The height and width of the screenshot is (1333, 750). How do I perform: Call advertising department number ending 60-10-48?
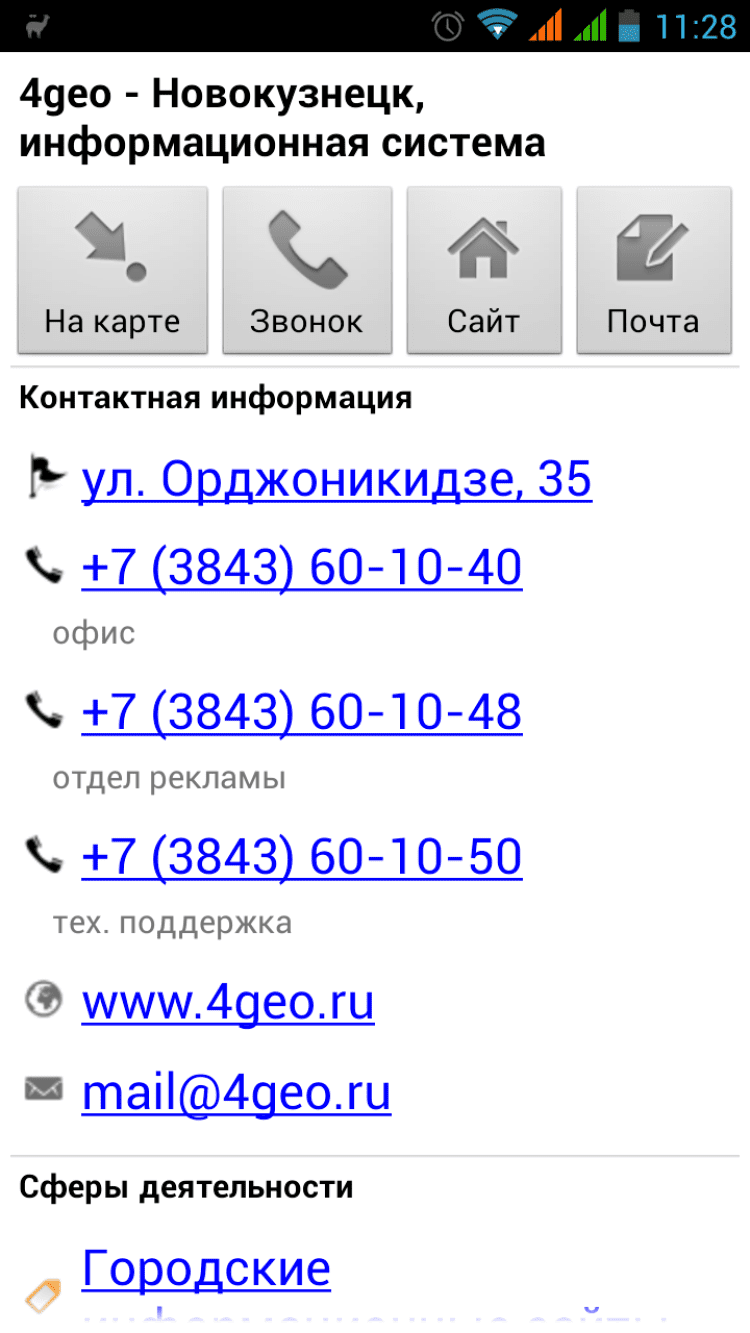click(x=302, y=712)
